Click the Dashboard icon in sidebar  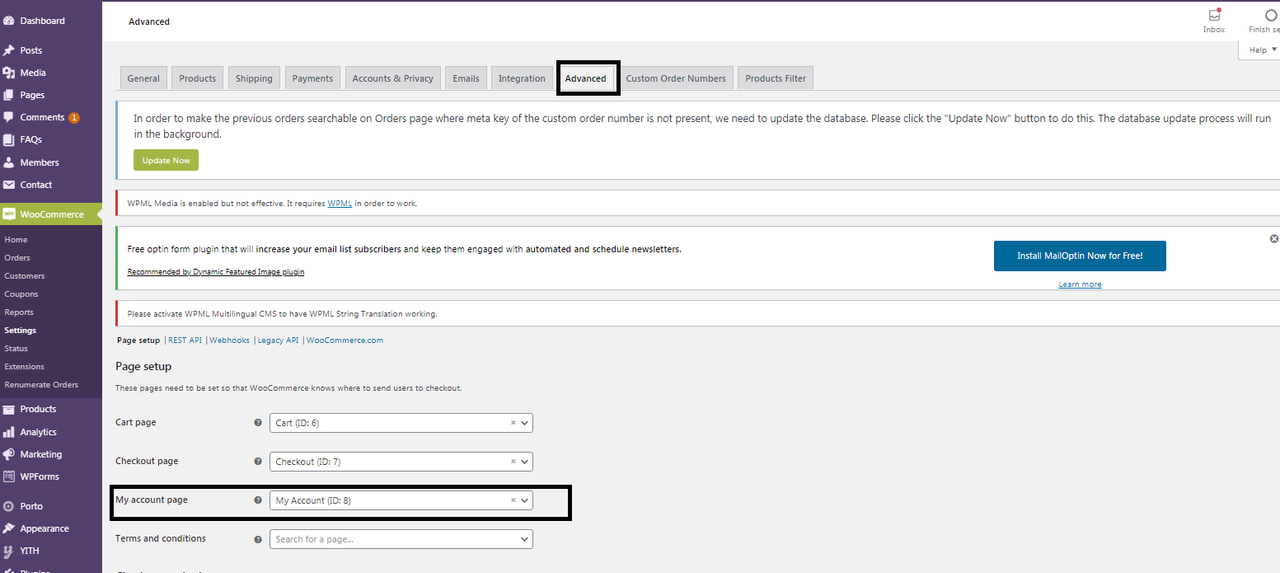[9, 21]
